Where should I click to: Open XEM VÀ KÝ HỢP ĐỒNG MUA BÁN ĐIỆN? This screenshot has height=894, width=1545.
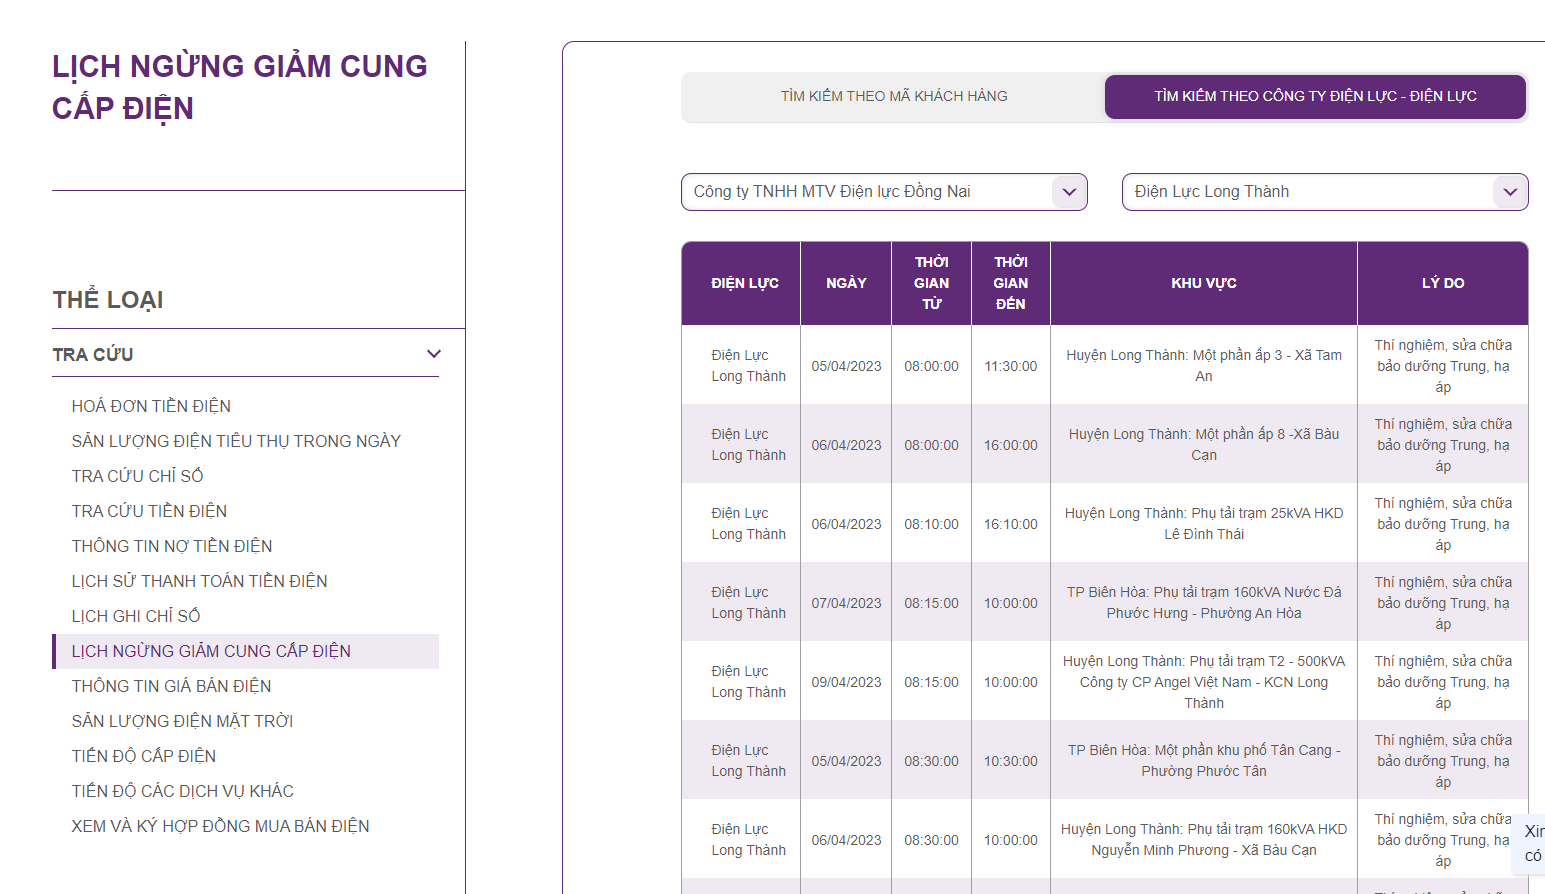[x=220, y=826]
